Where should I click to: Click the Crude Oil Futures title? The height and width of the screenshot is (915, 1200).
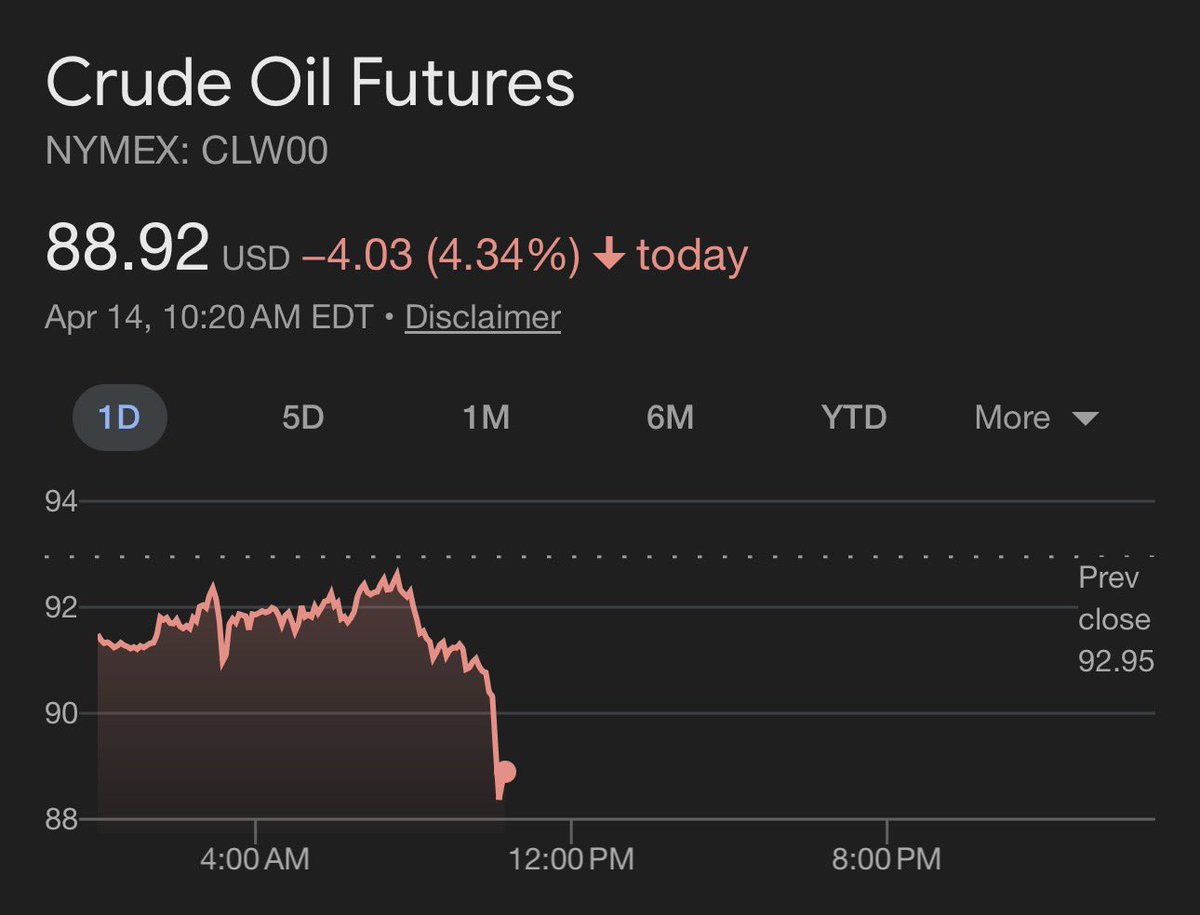click(310, 84)
